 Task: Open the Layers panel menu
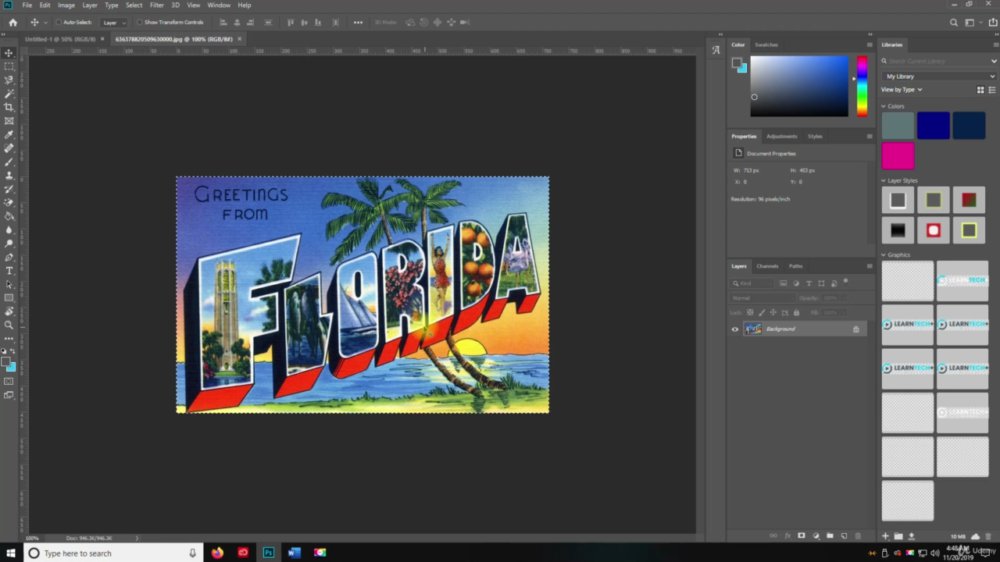pyautogui.click(x=869, y=266)
